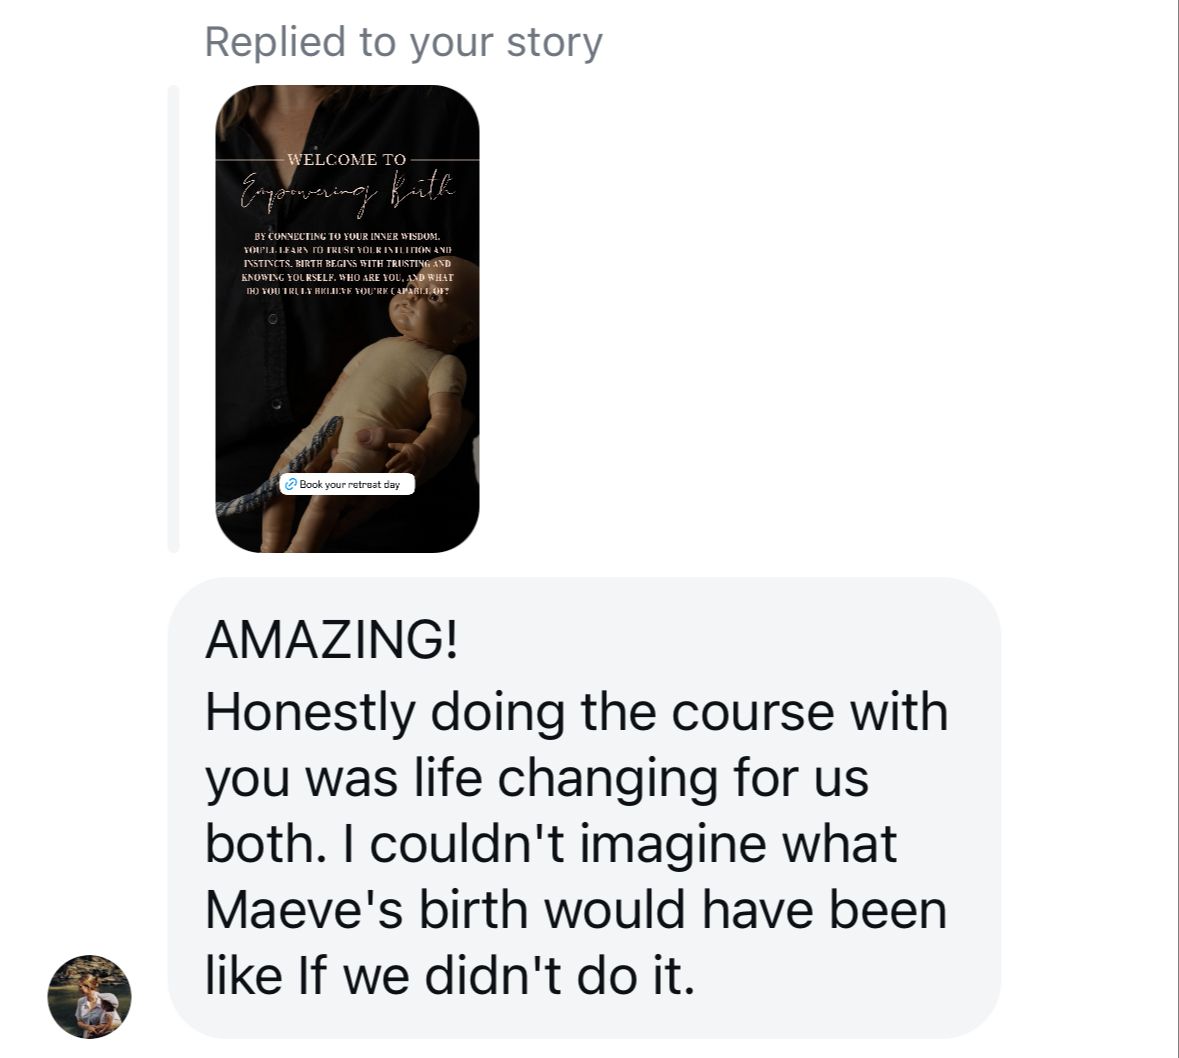Click the 'Replied to your story' label
The height and width of the screenshot is (1058, 1179).
click(x=404, y=42)
